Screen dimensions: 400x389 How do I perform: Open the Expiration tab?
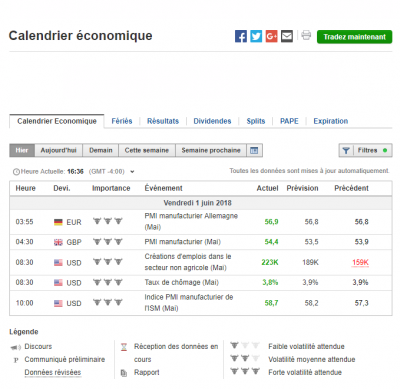(x=331, y=121)
